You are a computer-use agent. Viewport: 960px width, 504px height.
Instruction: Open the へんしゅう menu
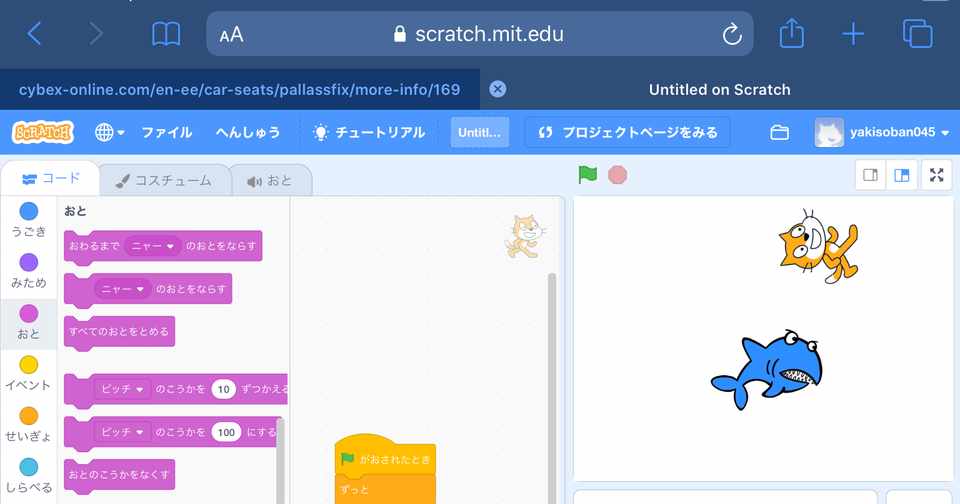pyautogui.click(x=247, y=132)
